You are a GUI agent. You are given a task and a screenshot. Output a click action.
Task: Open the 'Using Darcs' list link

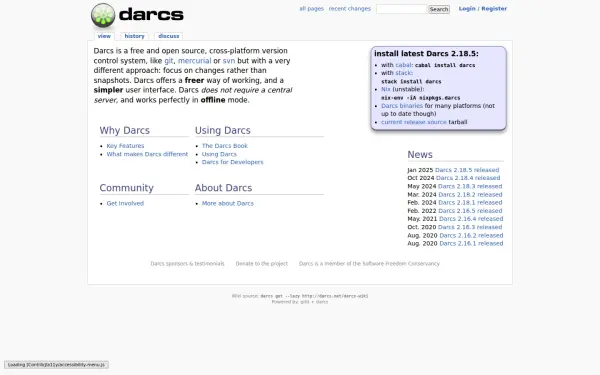click(219, 154)
